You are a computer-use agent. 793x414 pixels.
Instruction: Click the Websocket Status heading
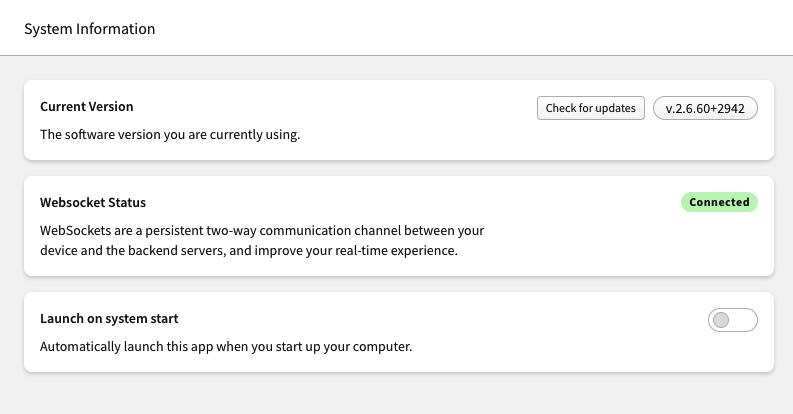click(93, 203)
